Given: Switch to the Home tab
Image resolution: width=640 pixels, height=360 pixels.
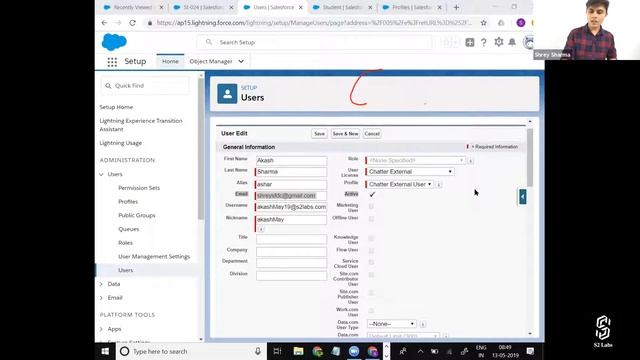Looking at the screenshot, I should (170, 61).
